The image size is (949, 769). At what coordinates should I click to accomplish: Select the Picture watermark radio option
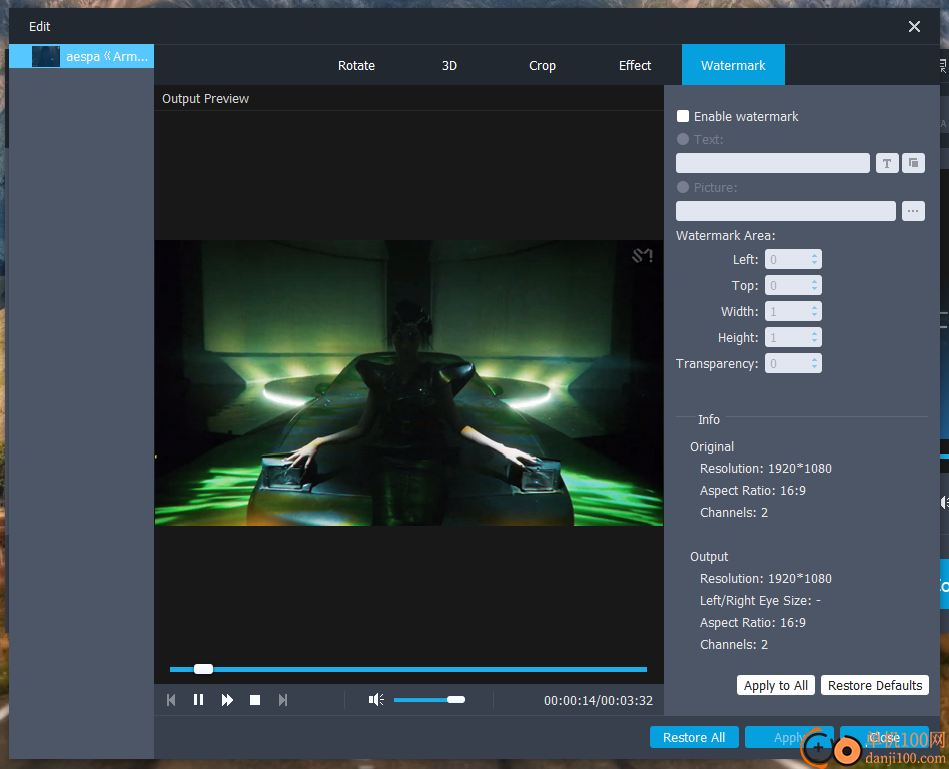[683, 188]
